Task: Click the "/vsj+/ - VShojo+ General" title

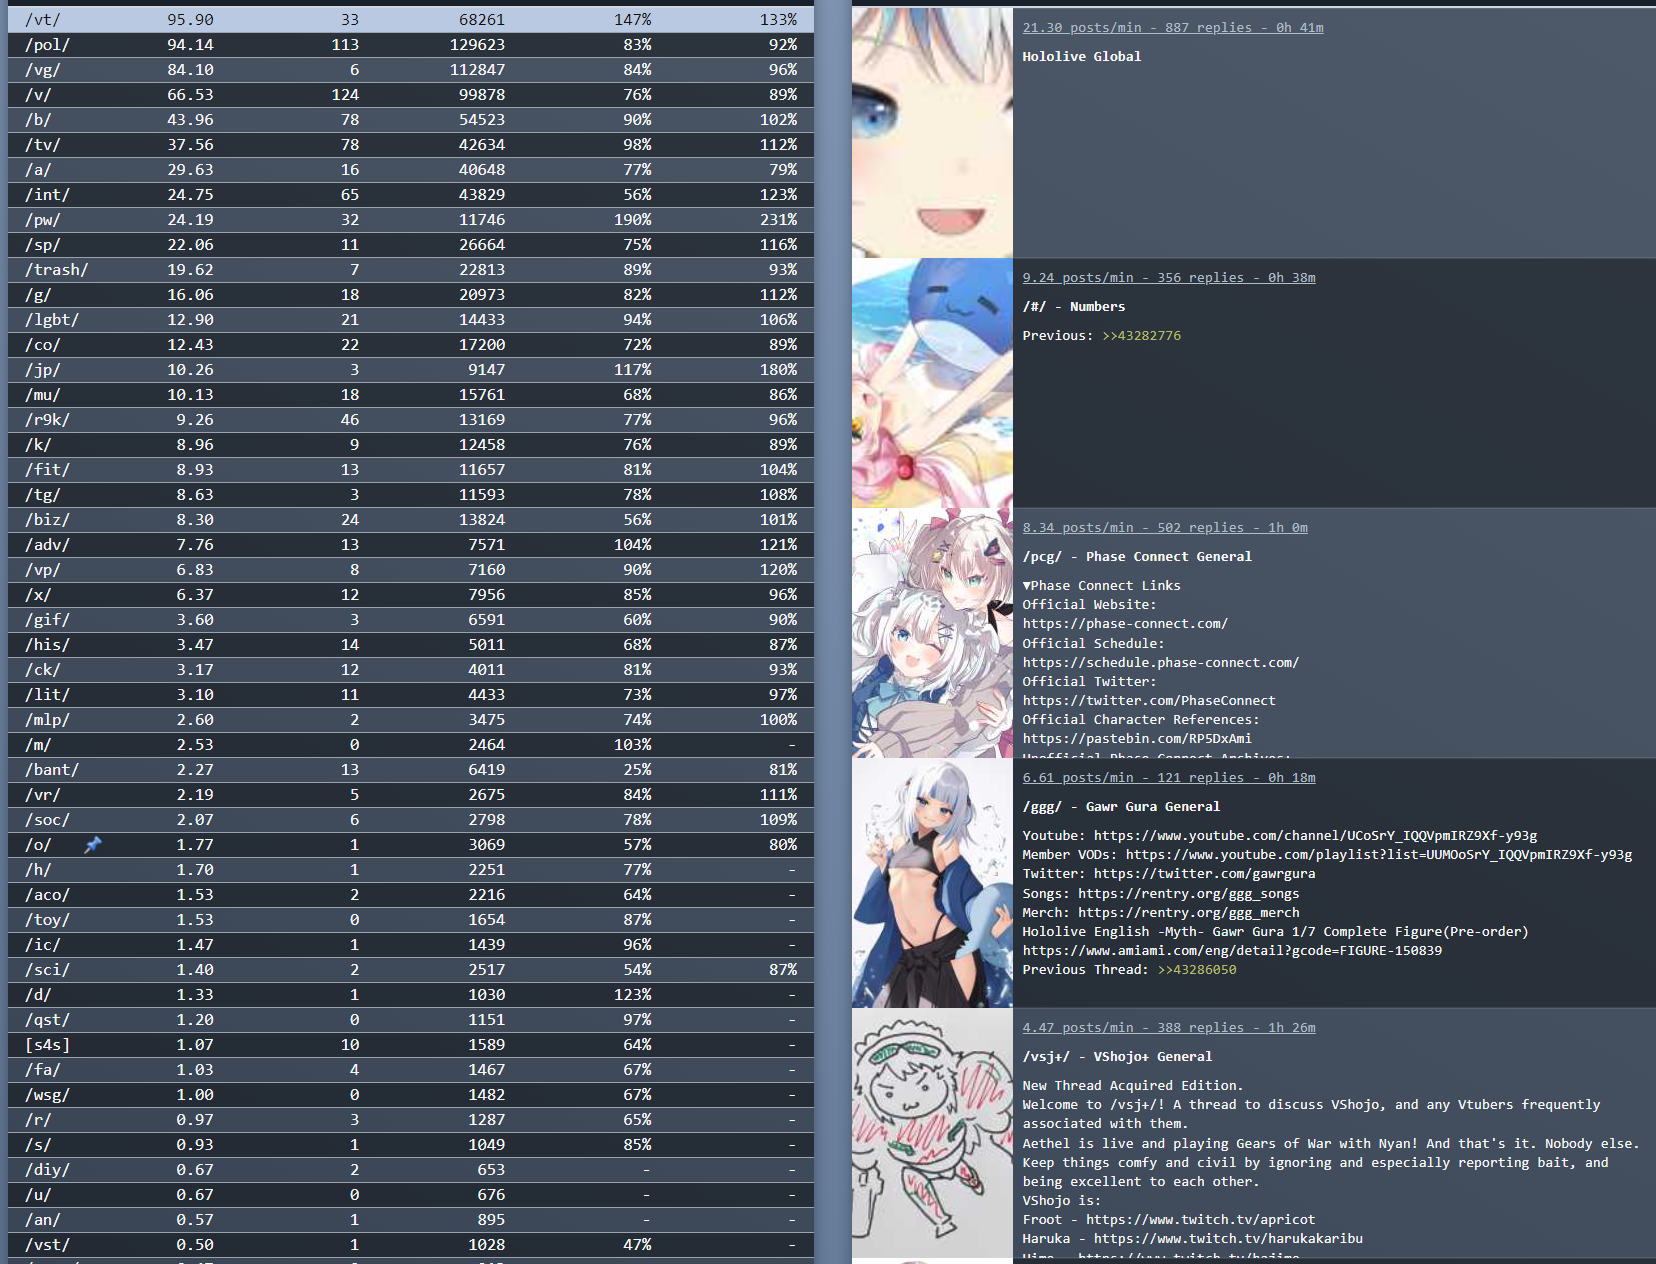Action: click(x=1117, y=1057)
